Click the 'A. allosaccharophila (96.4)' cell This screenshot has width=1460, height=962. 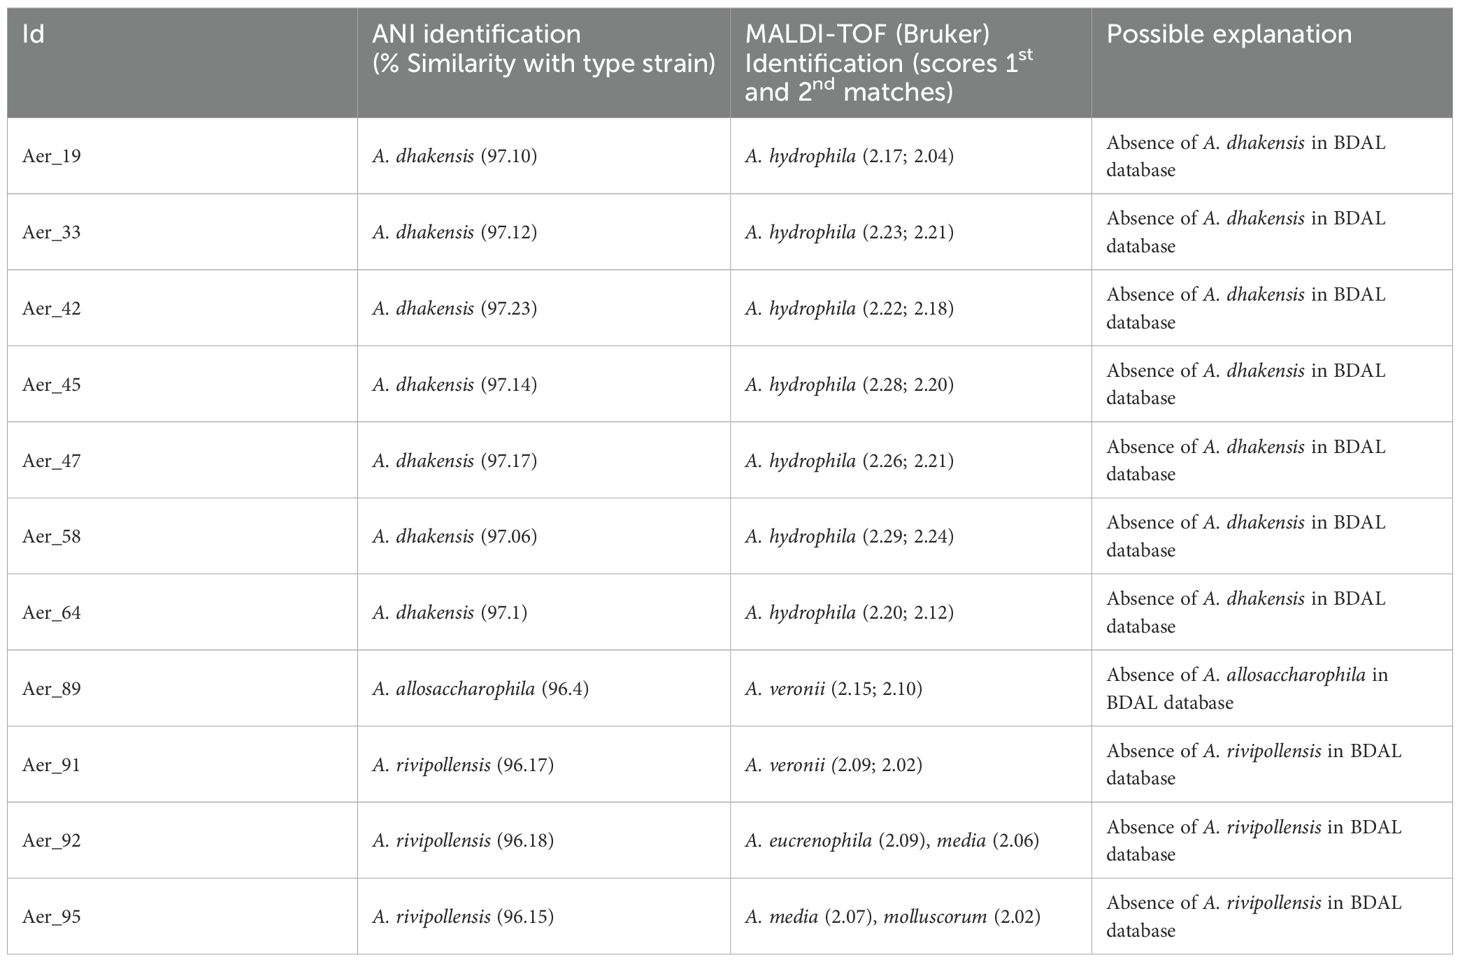[x=480, y=689]
